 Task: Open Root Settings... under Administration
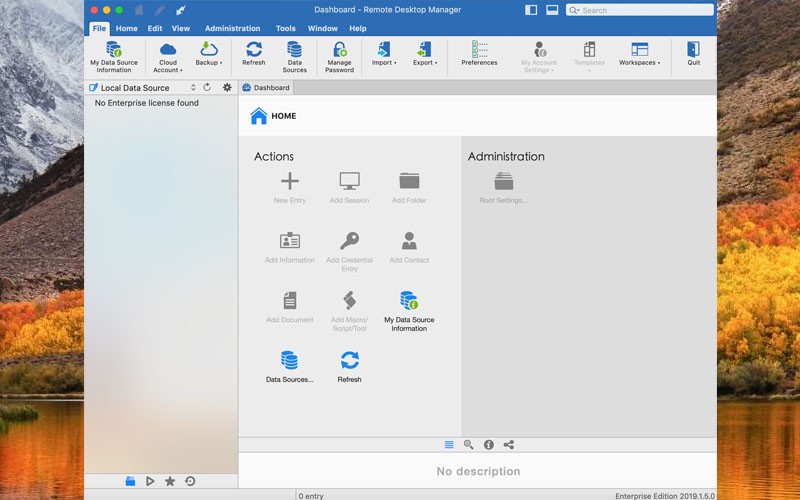(504, 188)
